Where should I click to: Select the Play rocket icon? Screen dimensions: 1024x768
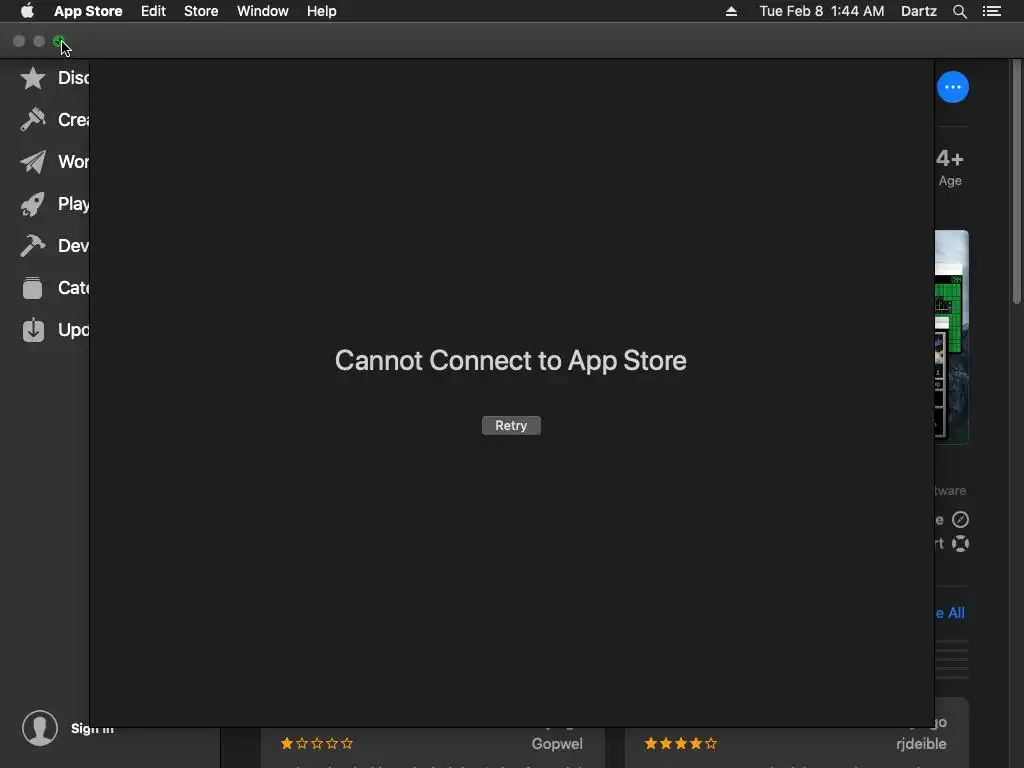click(x=33, y=204)
